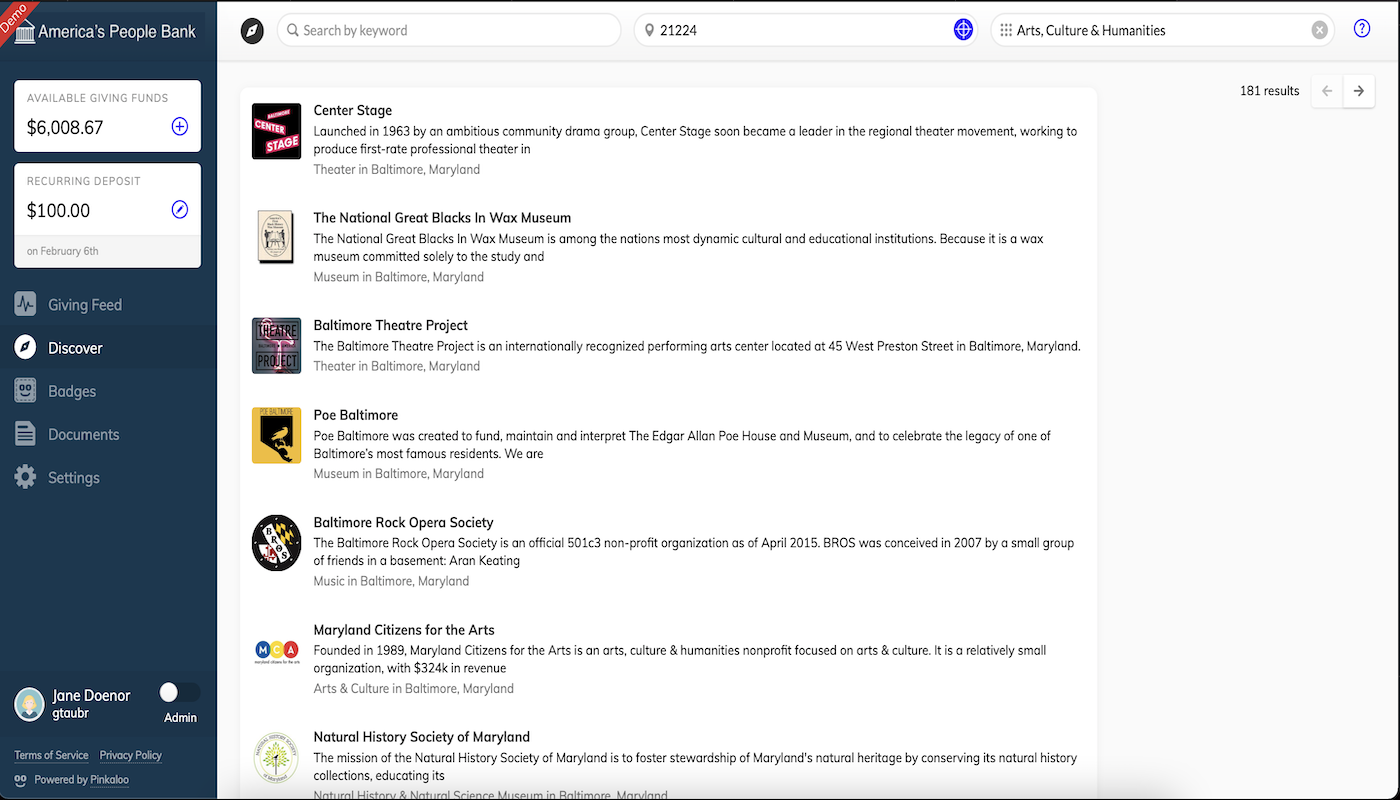Select the Poe Baltimore title
1400x800 pixels.
point(356,415)
